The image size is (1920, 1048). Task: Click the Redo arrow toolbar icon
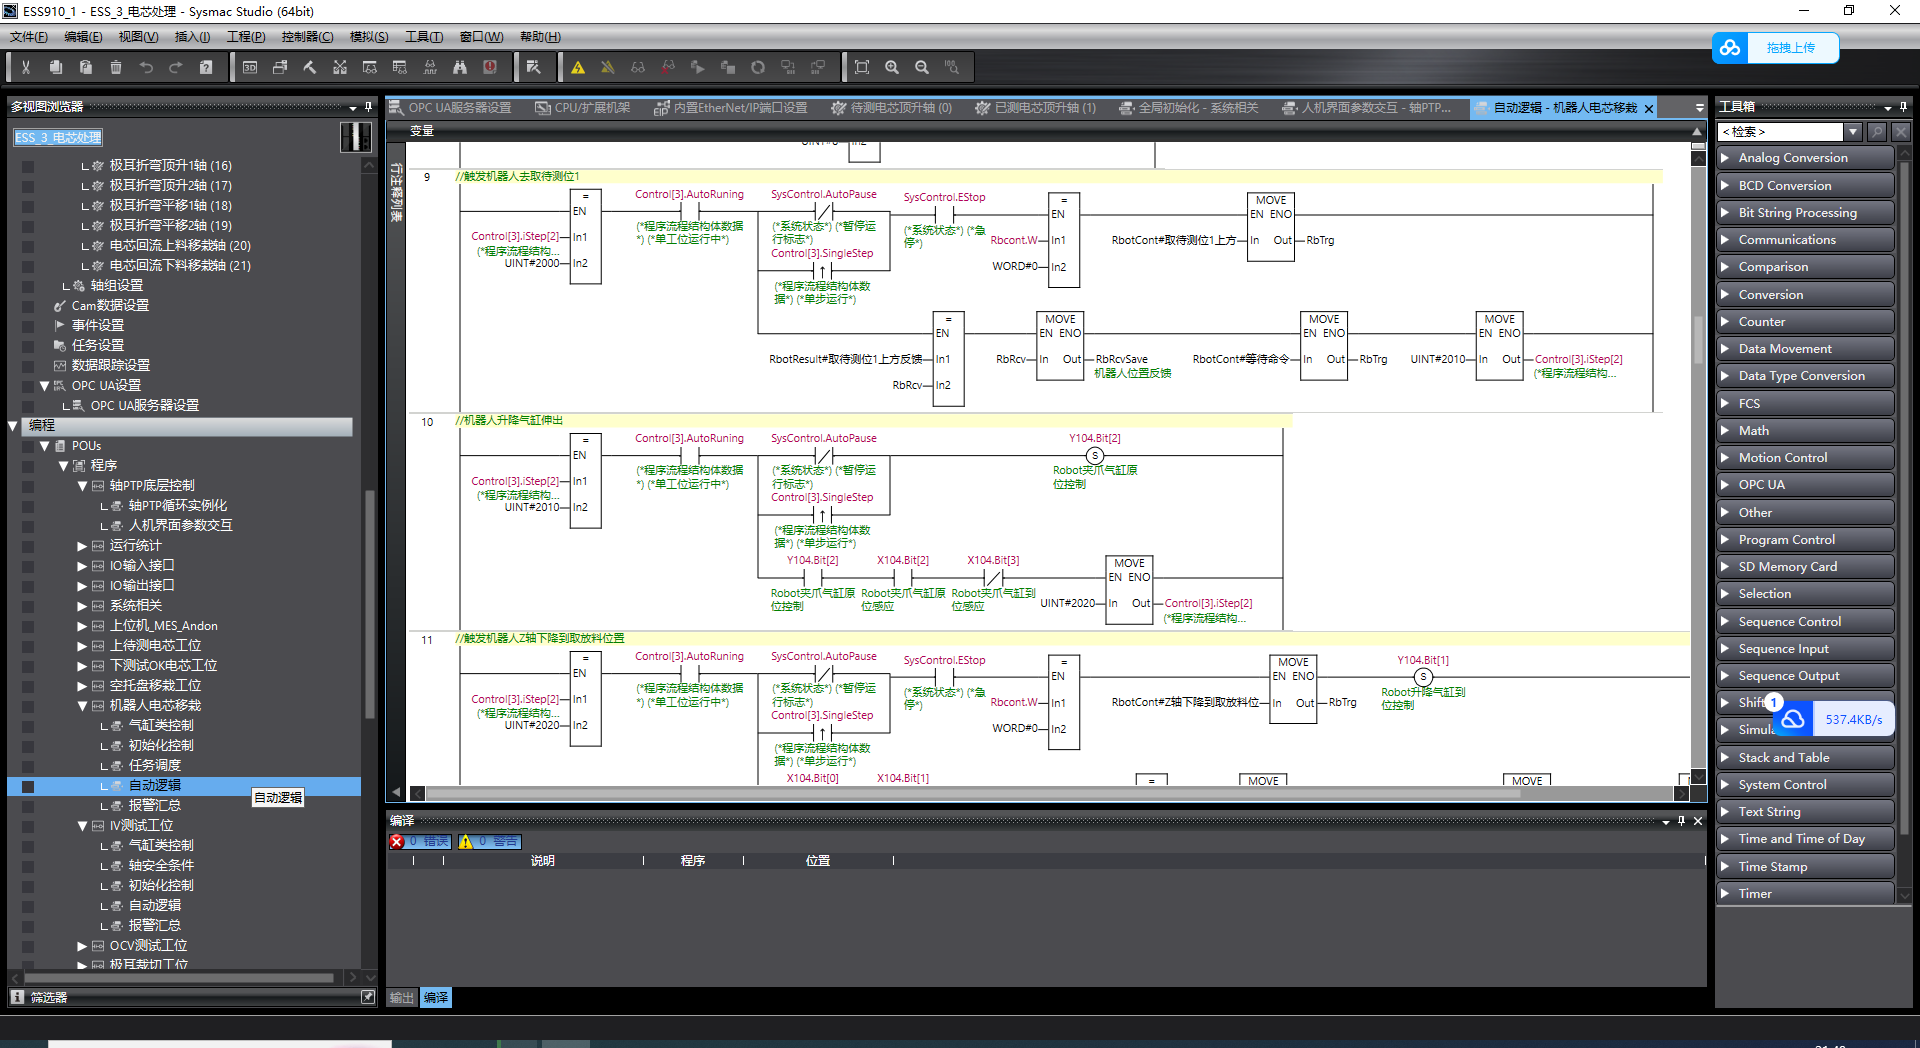176,67
